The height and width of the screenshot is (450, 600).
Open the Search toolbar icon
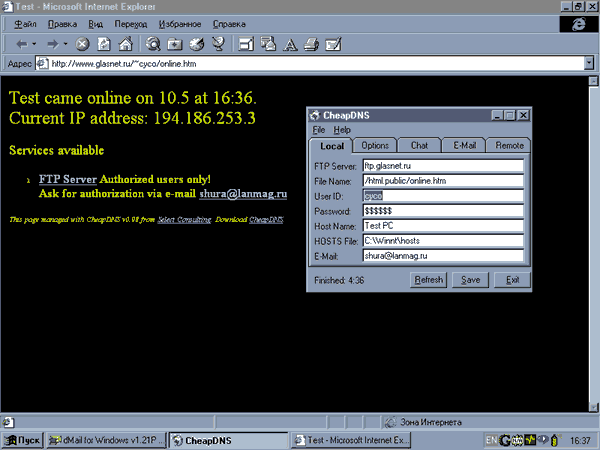(153, 44)
